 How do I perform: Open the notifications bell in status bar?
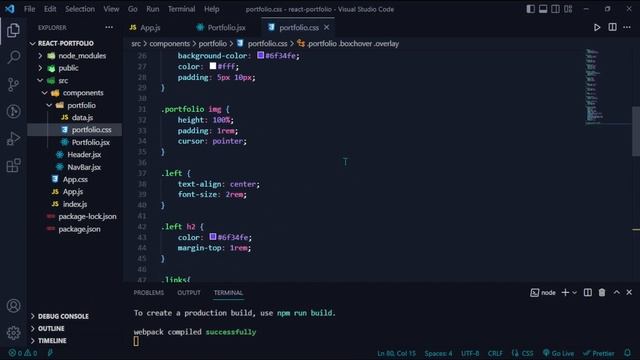coord(627,353)
